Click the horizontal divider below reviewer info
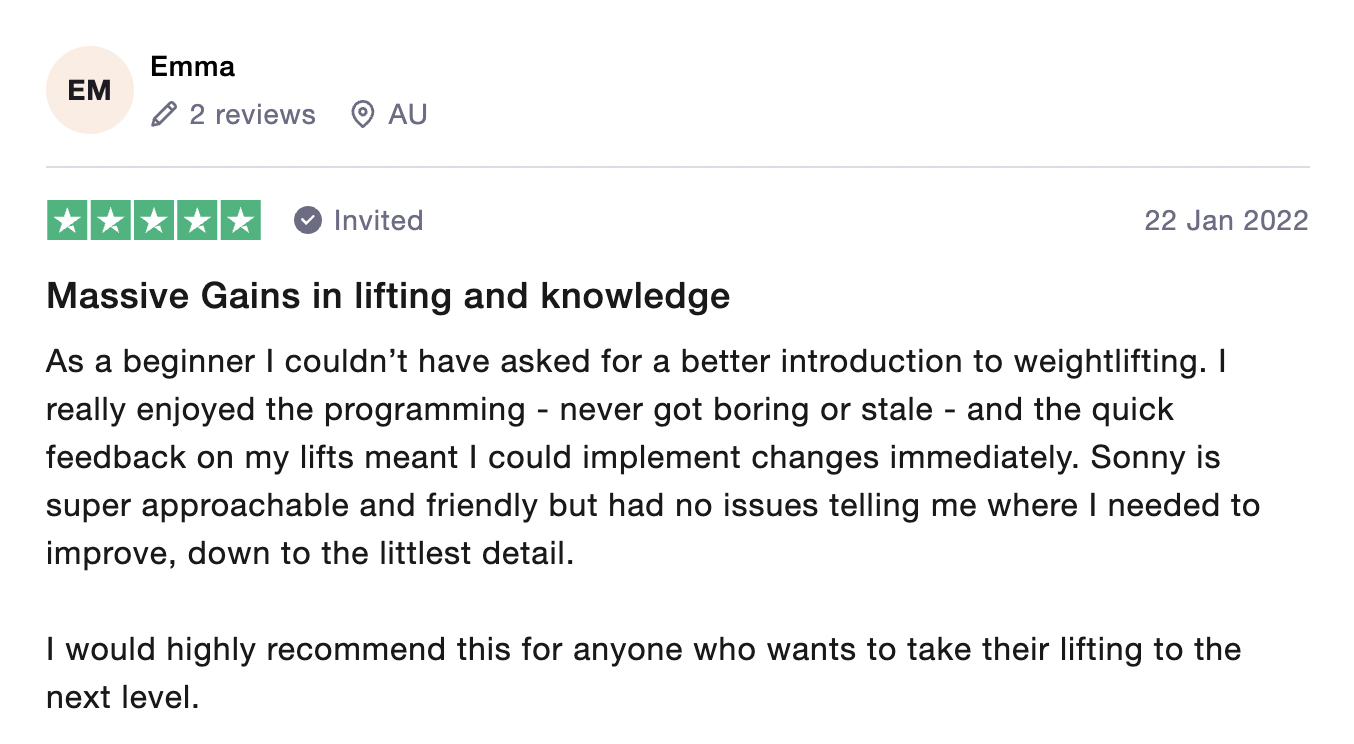Image resolution: width=1354 pixels, height=744 pixels. click(x=678, y=167)
